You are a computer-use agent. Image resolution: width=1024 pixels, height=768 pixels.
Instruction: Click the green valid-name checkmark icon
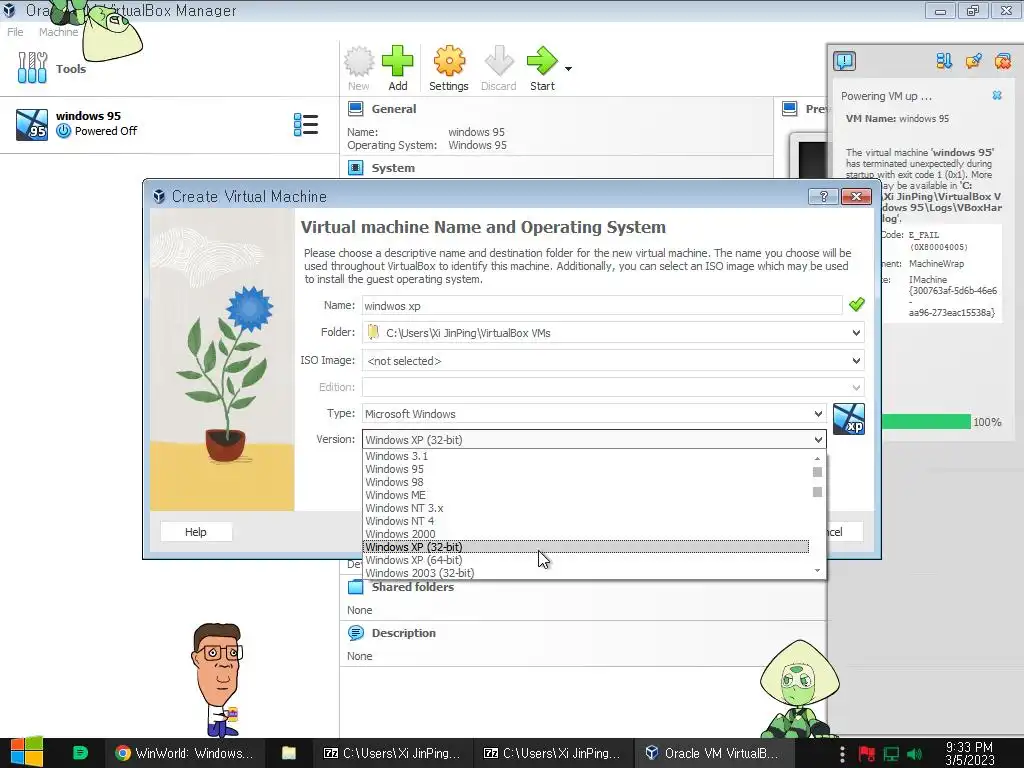856,304
